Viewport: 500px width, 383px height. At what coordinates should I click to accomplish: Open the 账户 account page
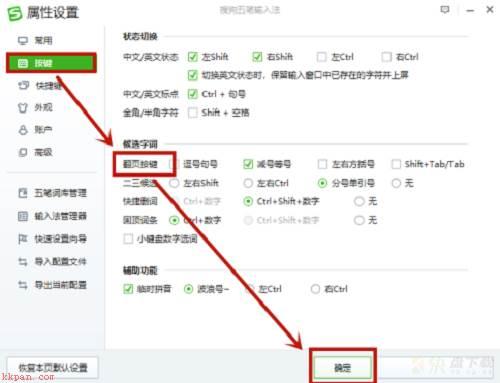(x=35, y=130)
